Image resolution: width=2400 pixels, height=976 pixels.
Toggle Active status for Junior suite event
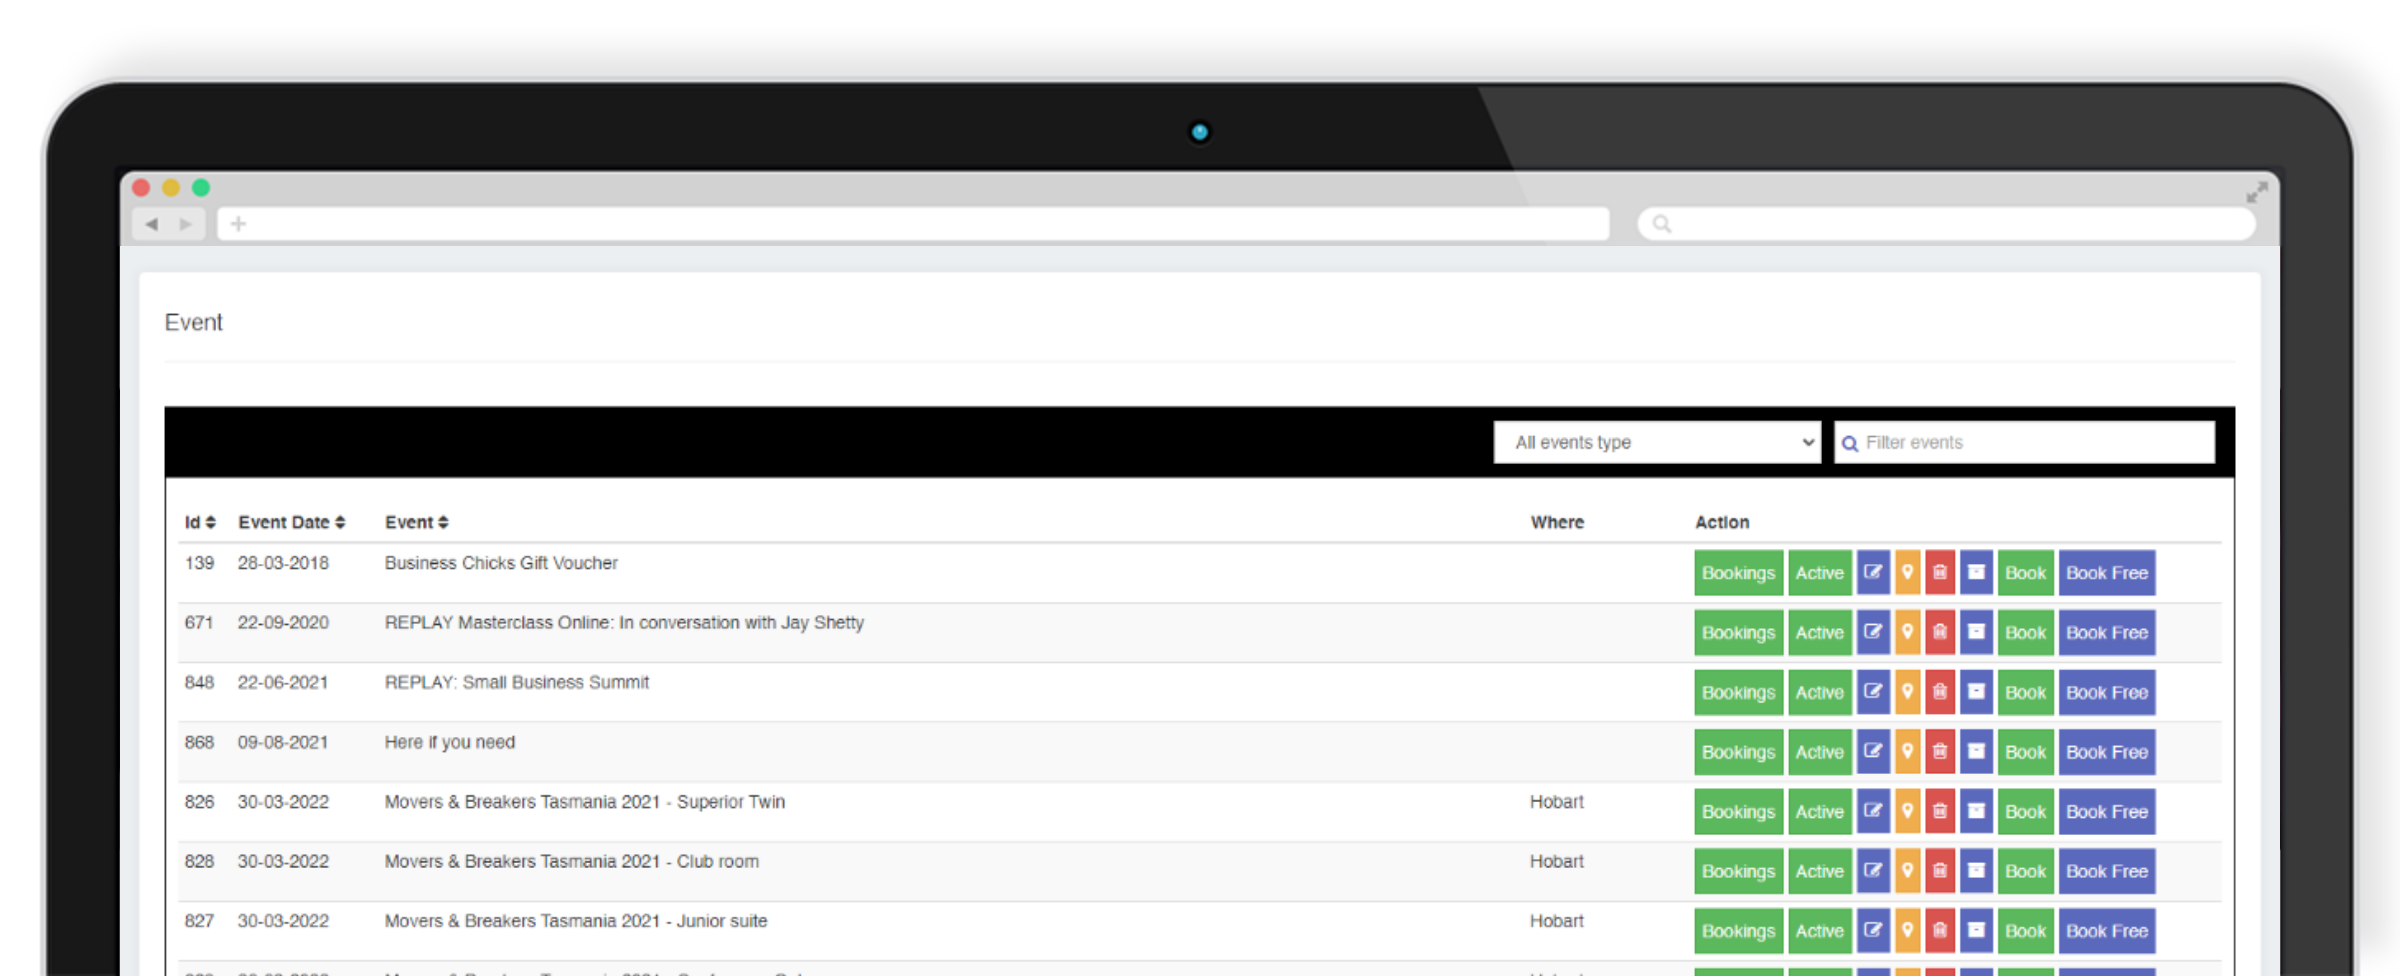(x=1820, y=931)
